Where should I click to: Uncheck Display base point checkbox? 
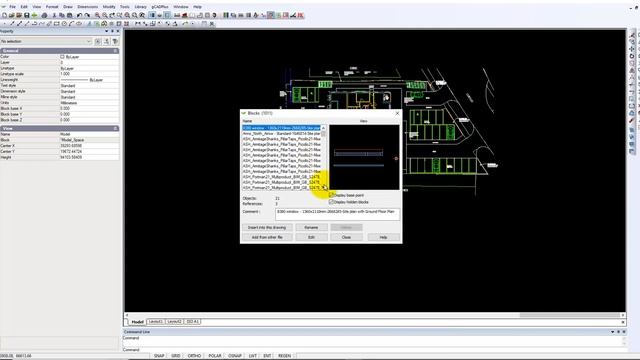click(x=331, y=195)
